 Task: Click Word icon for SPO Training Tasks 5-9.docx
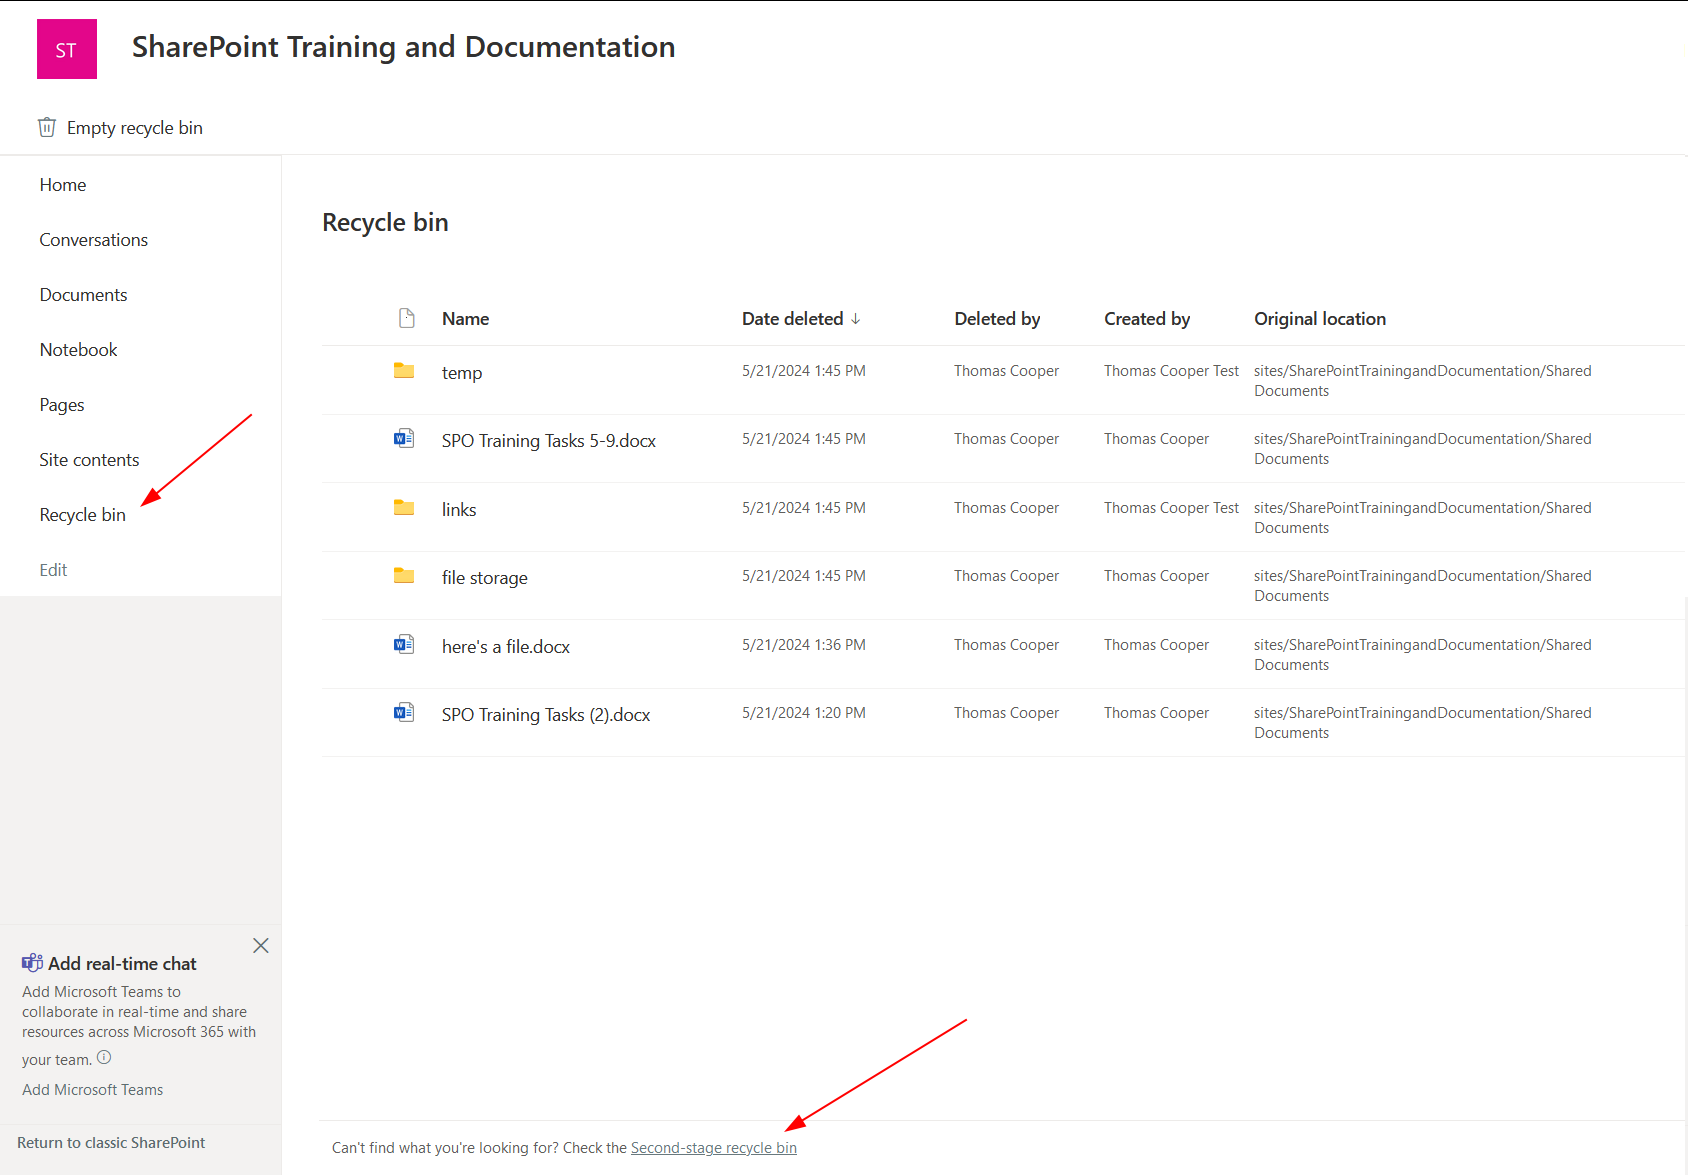pos(404,438)
